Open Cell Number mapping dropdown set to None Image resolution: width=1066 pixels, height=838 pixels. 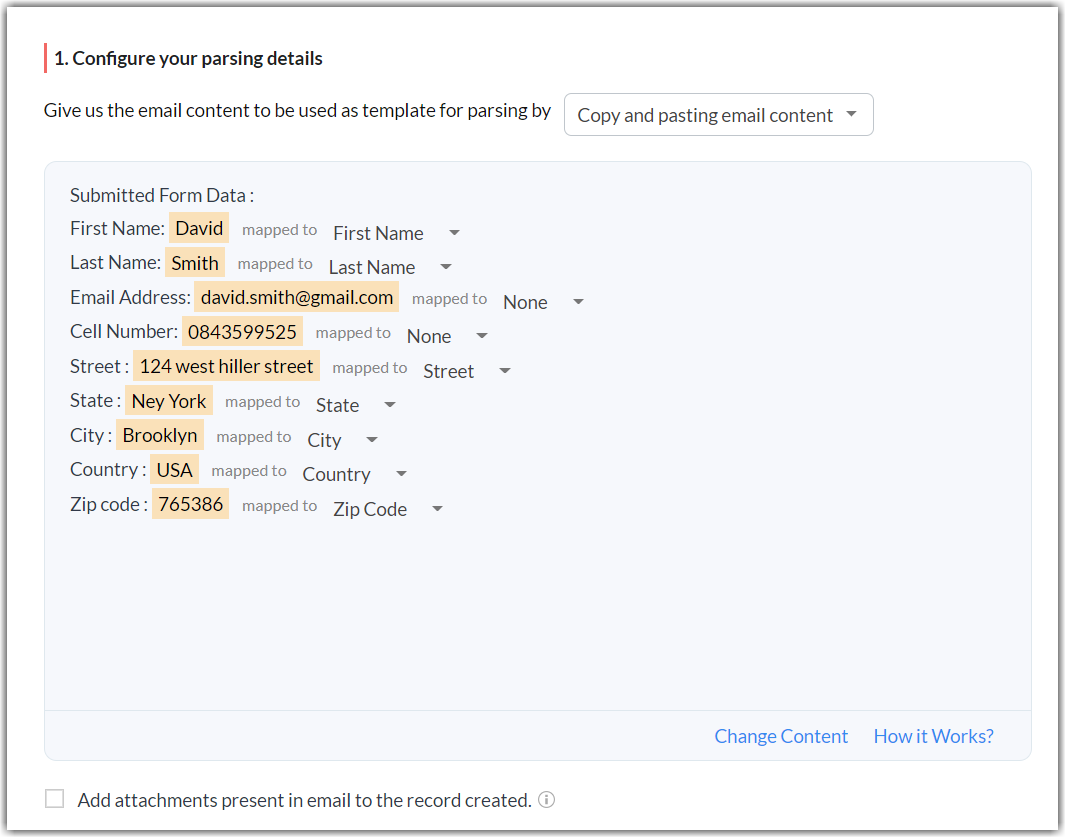pyautogui.click(x=447, y=336)
